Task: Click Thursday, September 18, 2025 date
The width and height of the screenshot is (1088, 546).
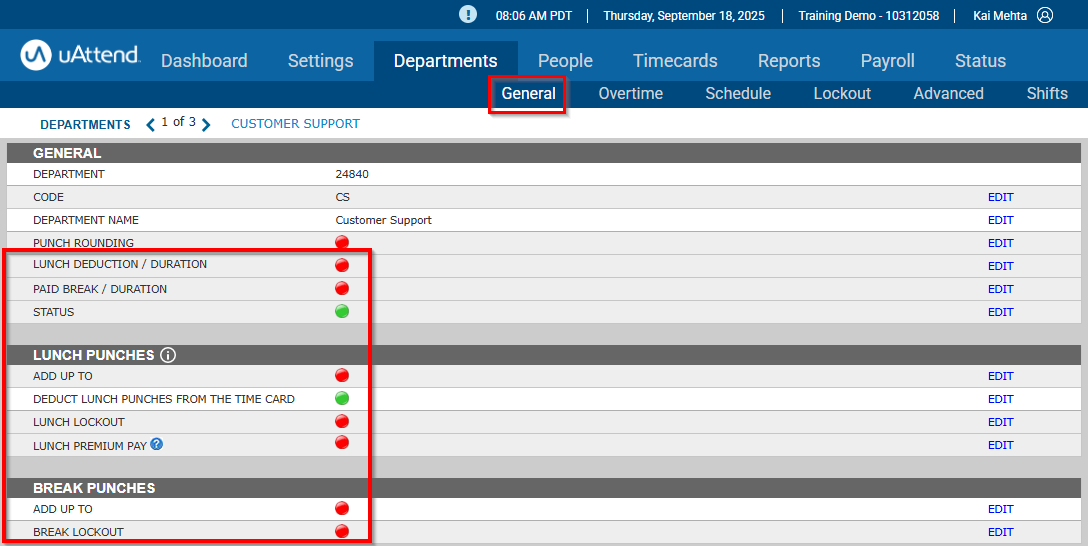Action: (x=684, y=15)
